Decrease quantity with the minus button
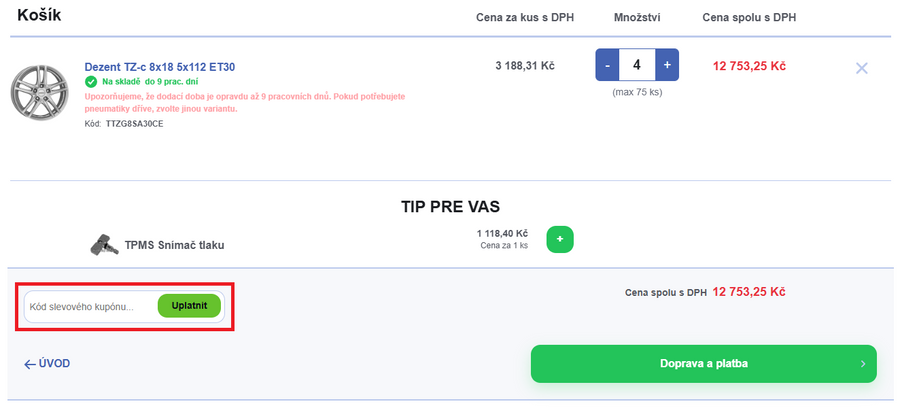 point(606,66)
